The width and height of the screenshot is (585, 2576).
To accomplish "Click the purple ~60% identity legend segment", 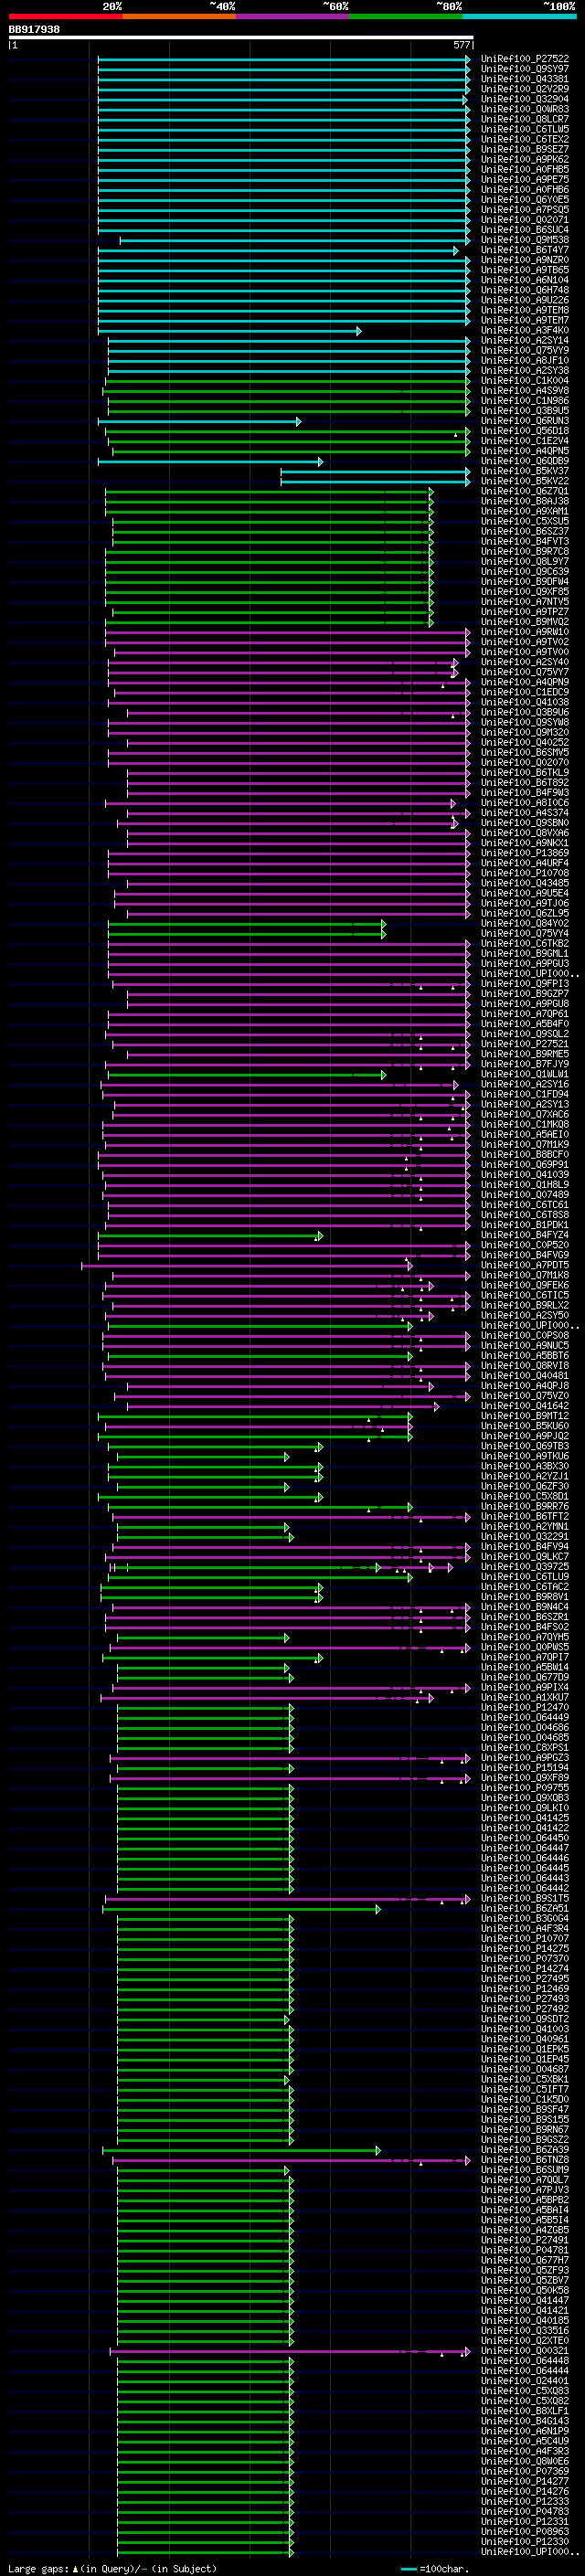I will [292, 16].
